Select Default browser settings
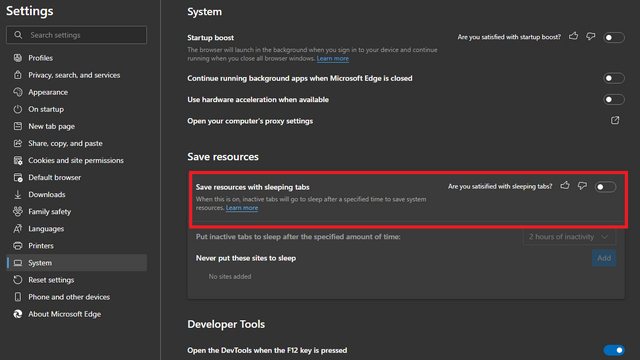This screenshot has height=360, width=640. 77,178
